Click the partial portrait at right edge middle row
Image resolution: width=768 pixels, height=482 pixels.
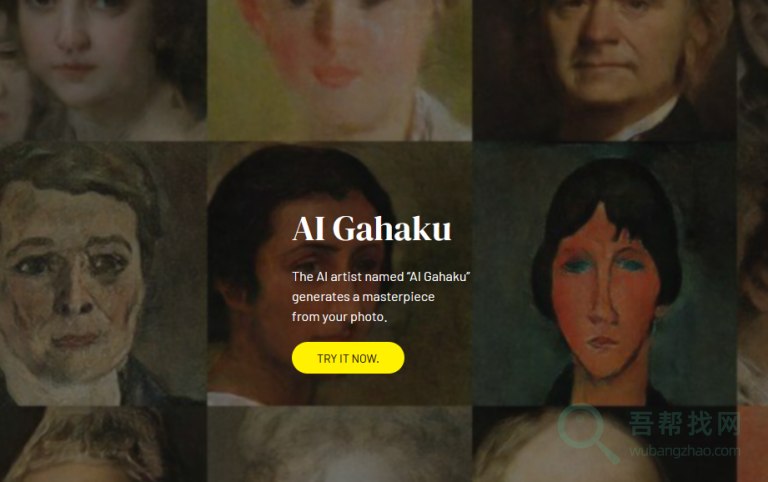(x=753, y=274)
